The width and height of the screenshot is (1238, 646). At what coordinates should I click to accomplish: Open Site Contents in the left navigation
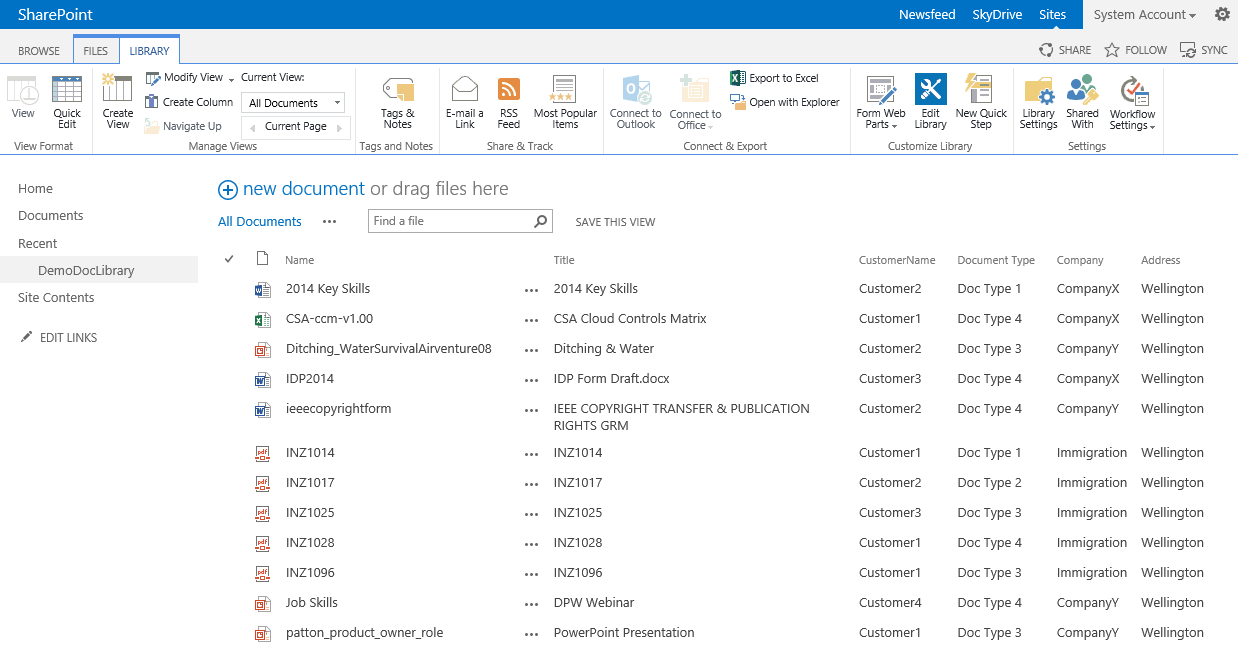(x=56, y=298)
